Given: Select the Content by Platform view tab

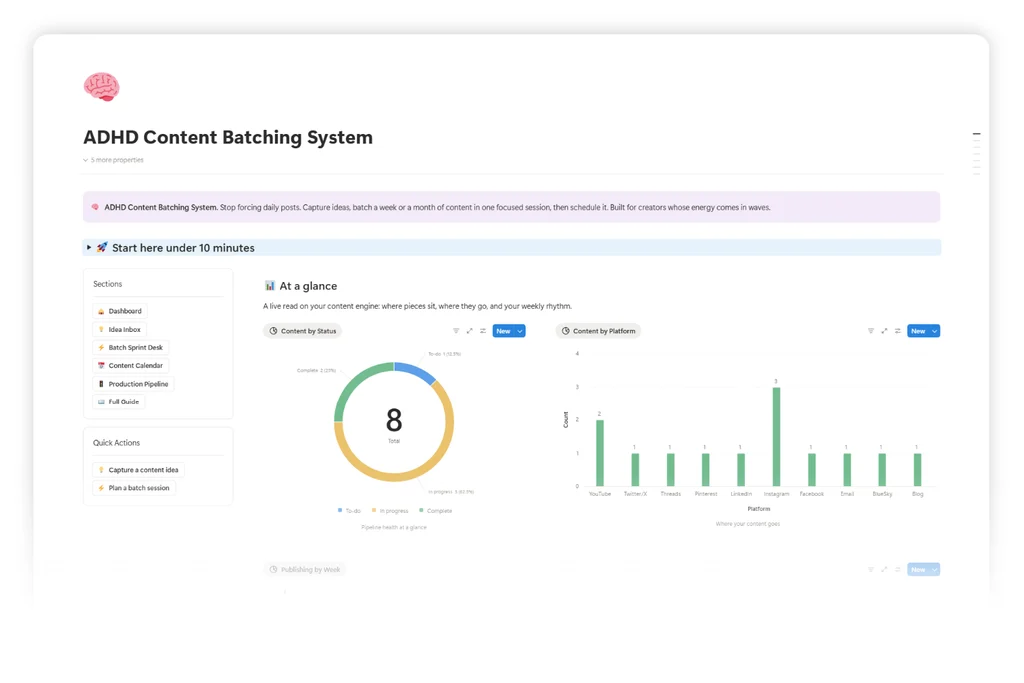Looking at the screenshot, I should point(598,331).
